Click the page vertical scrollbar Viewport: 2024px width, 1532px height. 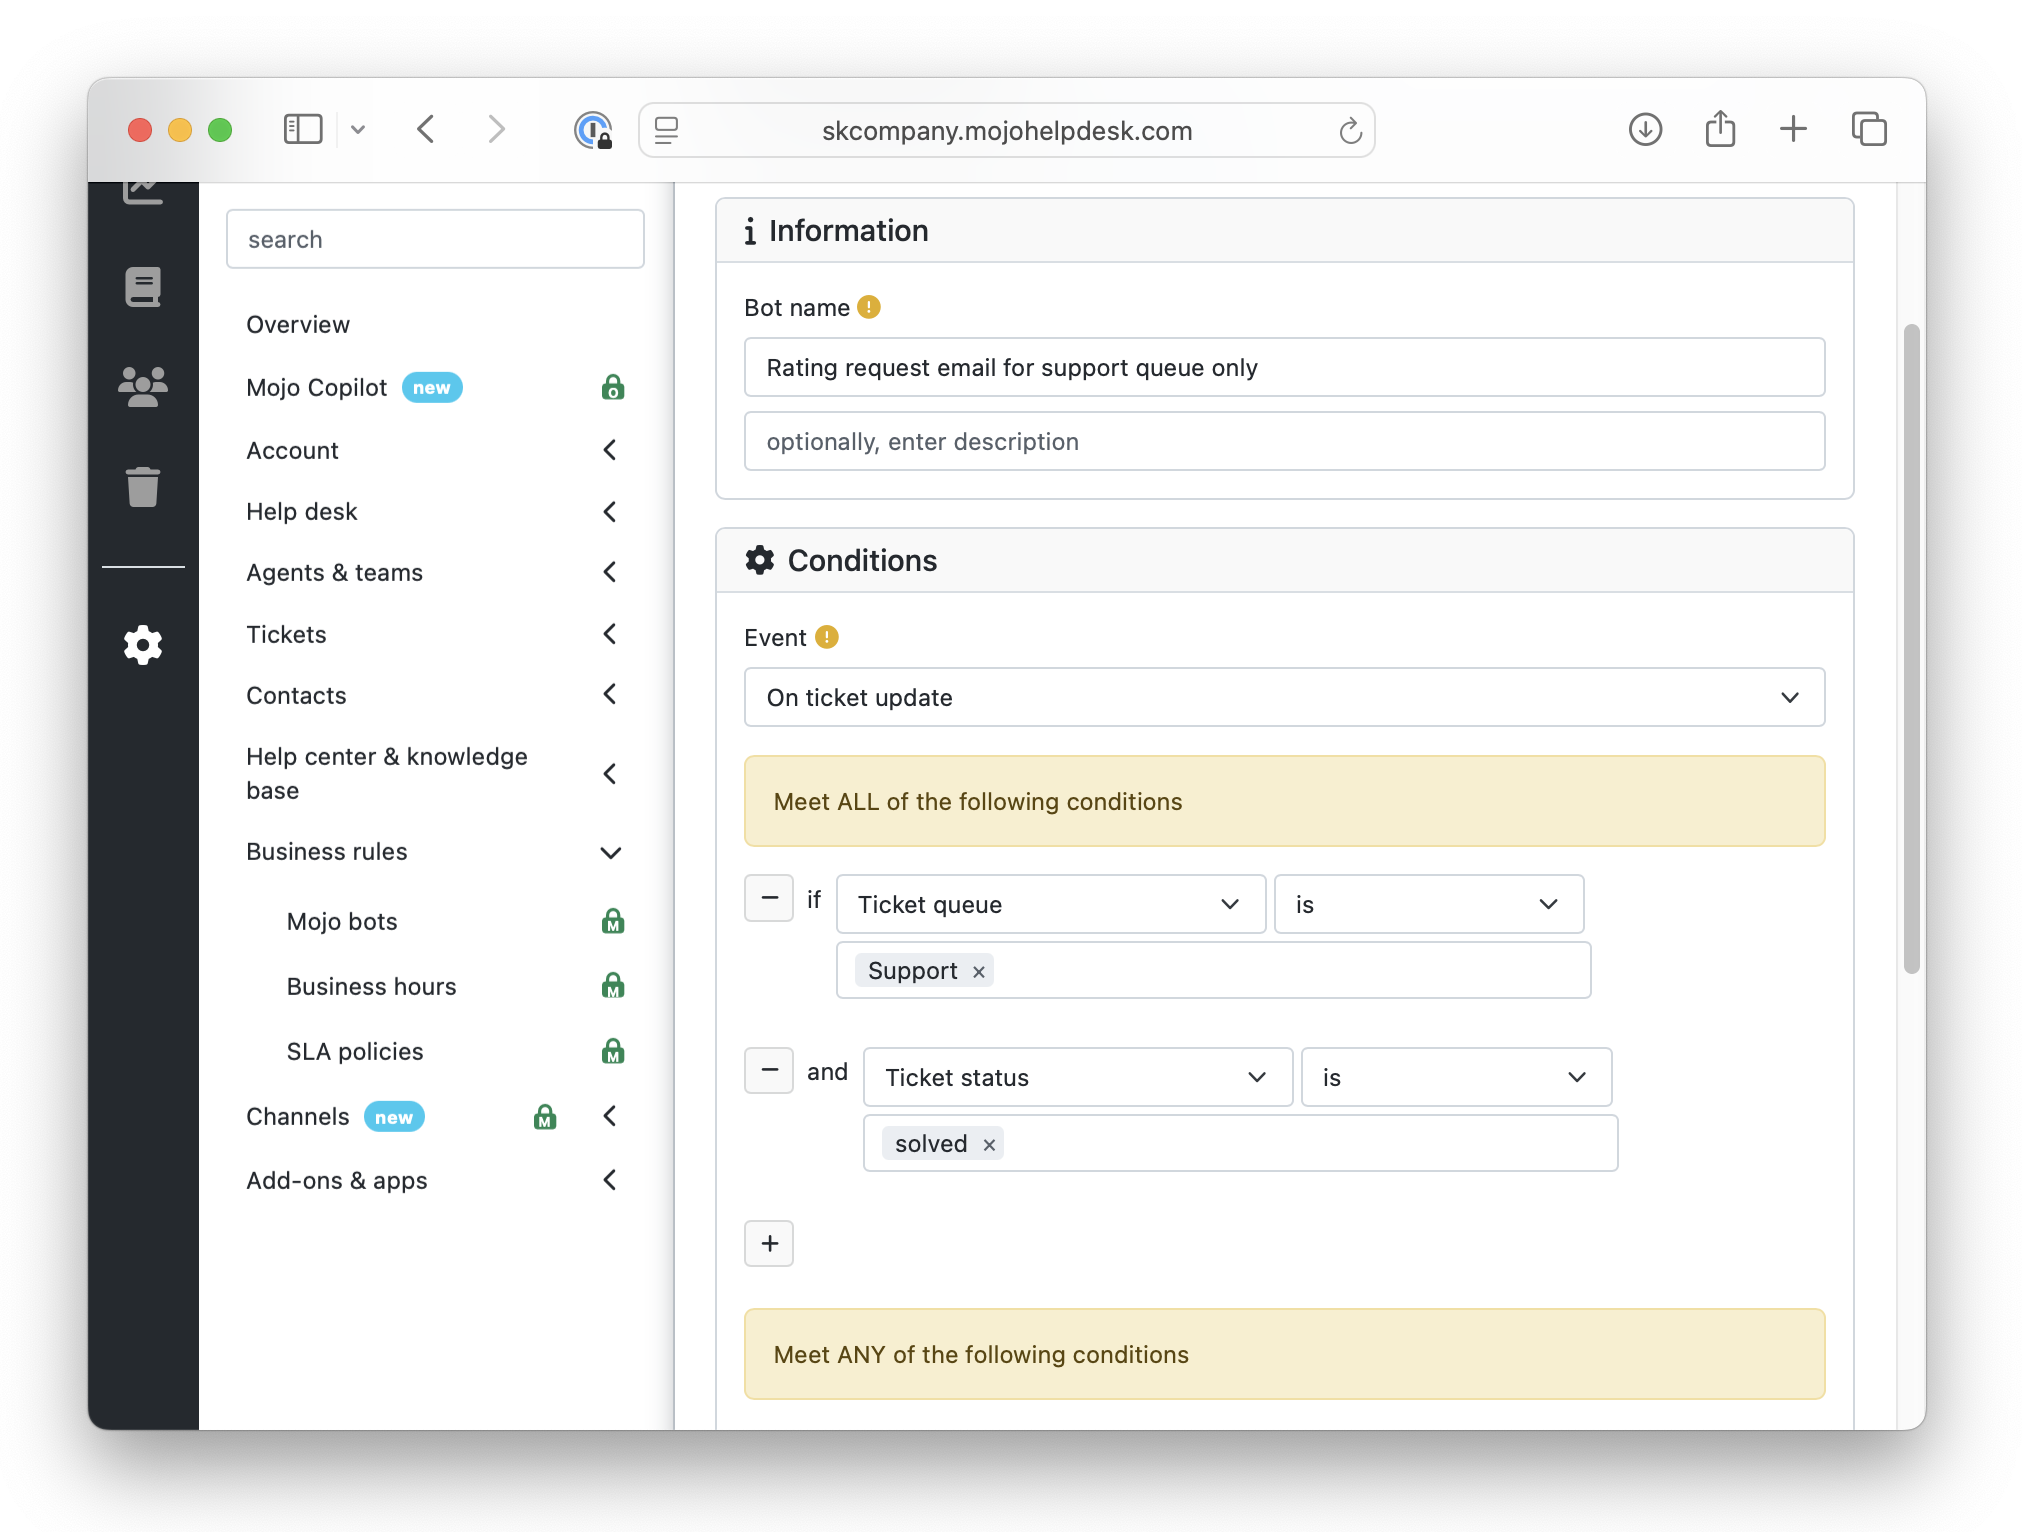pyautogui.click(x=1911, y=648)
